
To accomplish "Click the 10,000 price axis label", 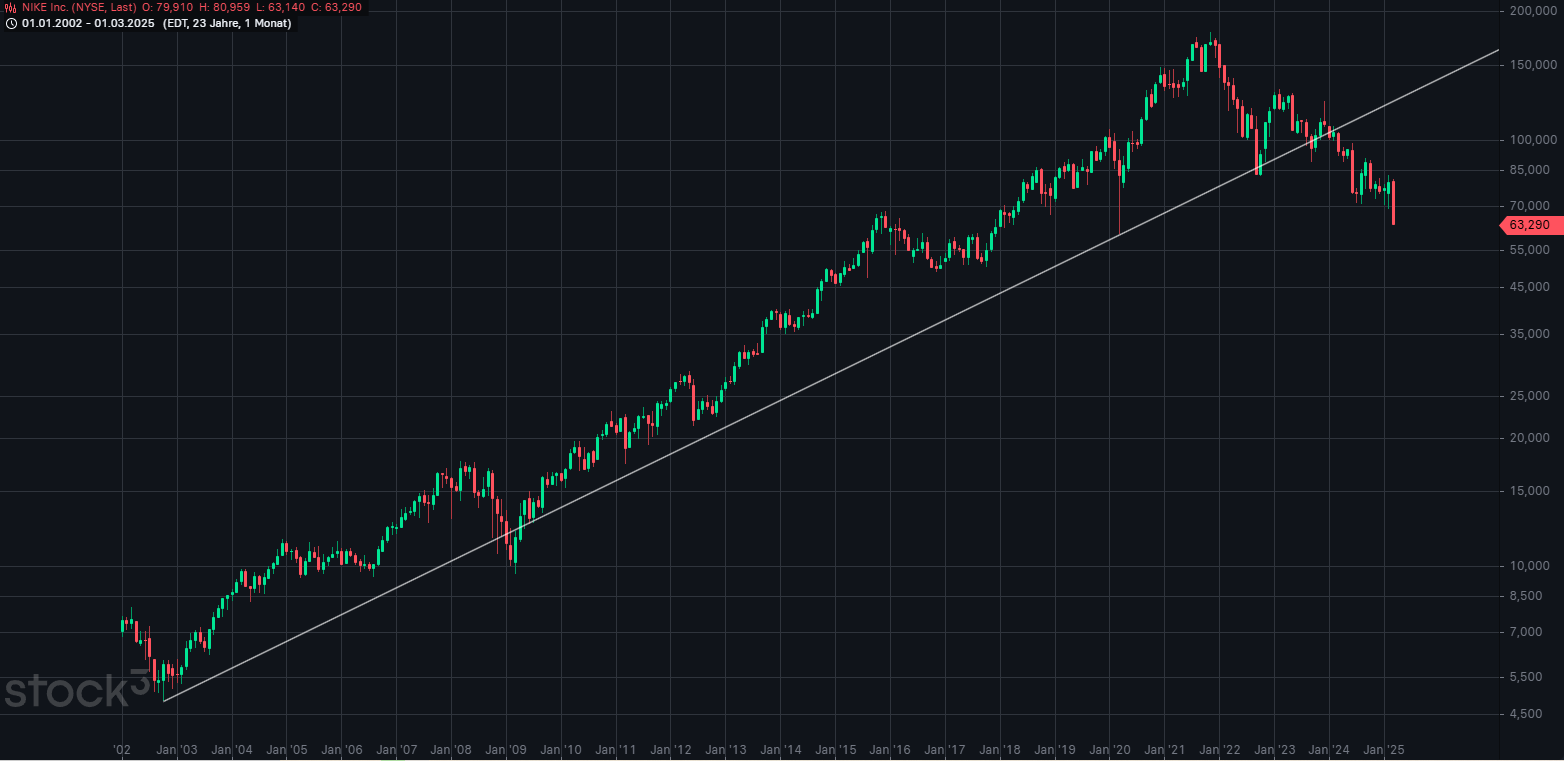I will coord(1532,566).
